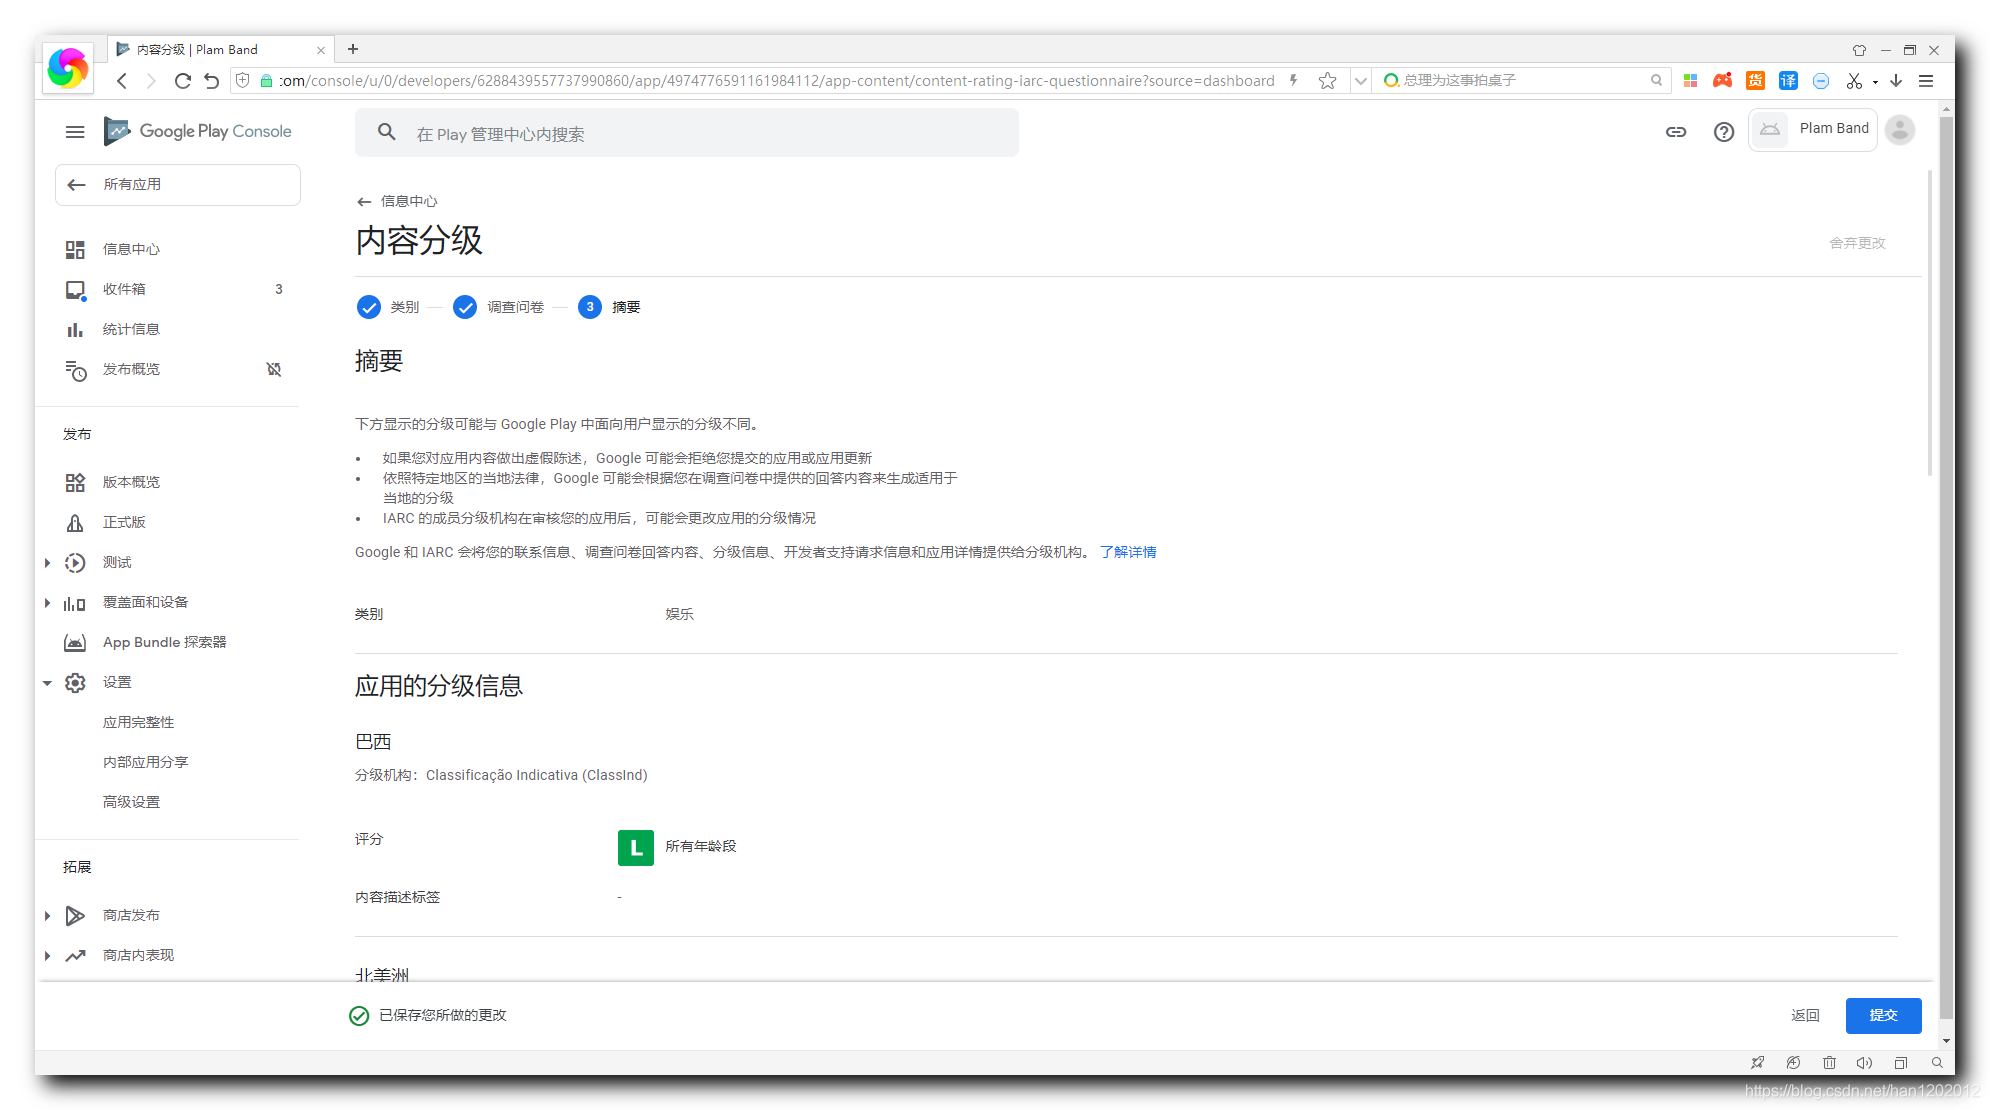Open the 了解详情 learn more link

click(x=1128, y=552)
